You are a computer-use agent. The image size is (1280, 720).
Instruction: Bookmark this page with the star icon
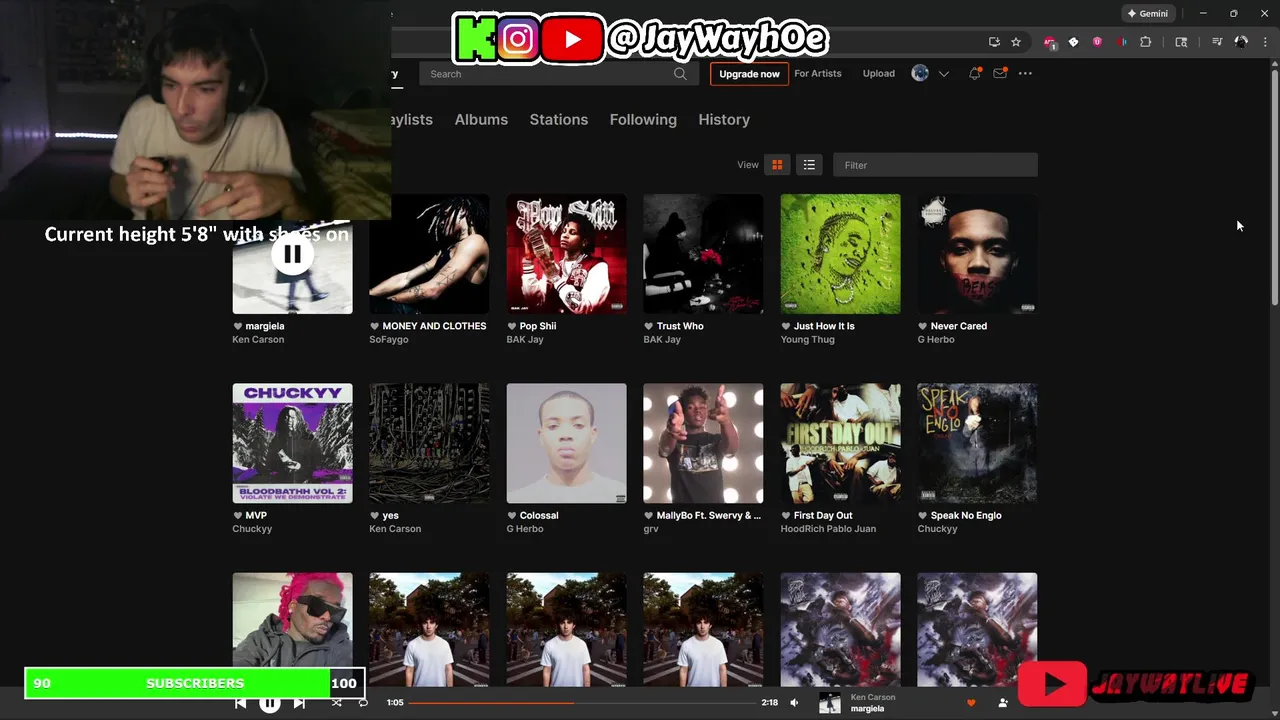[1016, 42]
